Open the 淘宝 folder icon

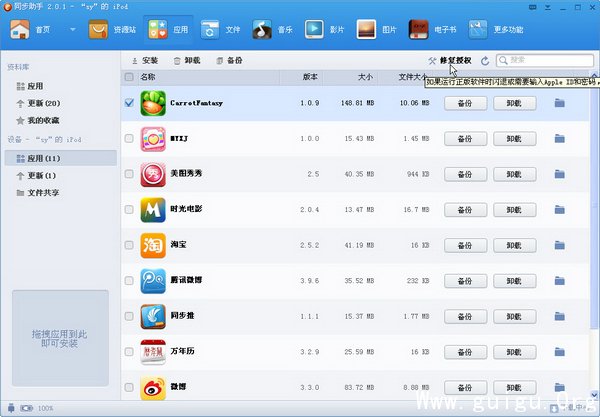[559, 245]
